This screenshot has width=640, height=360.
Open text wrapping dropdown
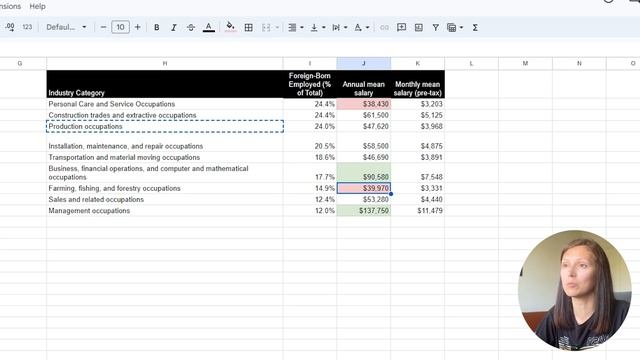pyautogui.click(x=339, y=27)
